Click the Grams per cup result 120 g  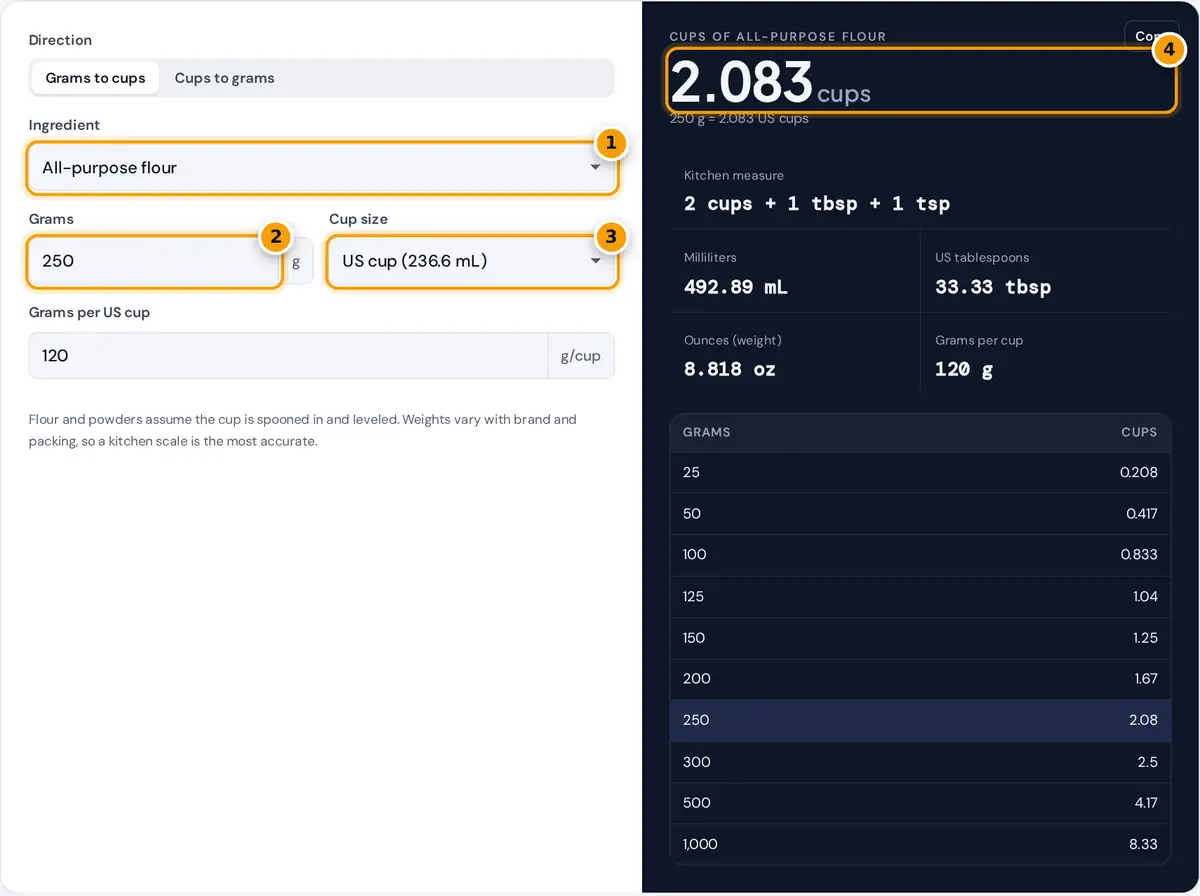[964, 369]
